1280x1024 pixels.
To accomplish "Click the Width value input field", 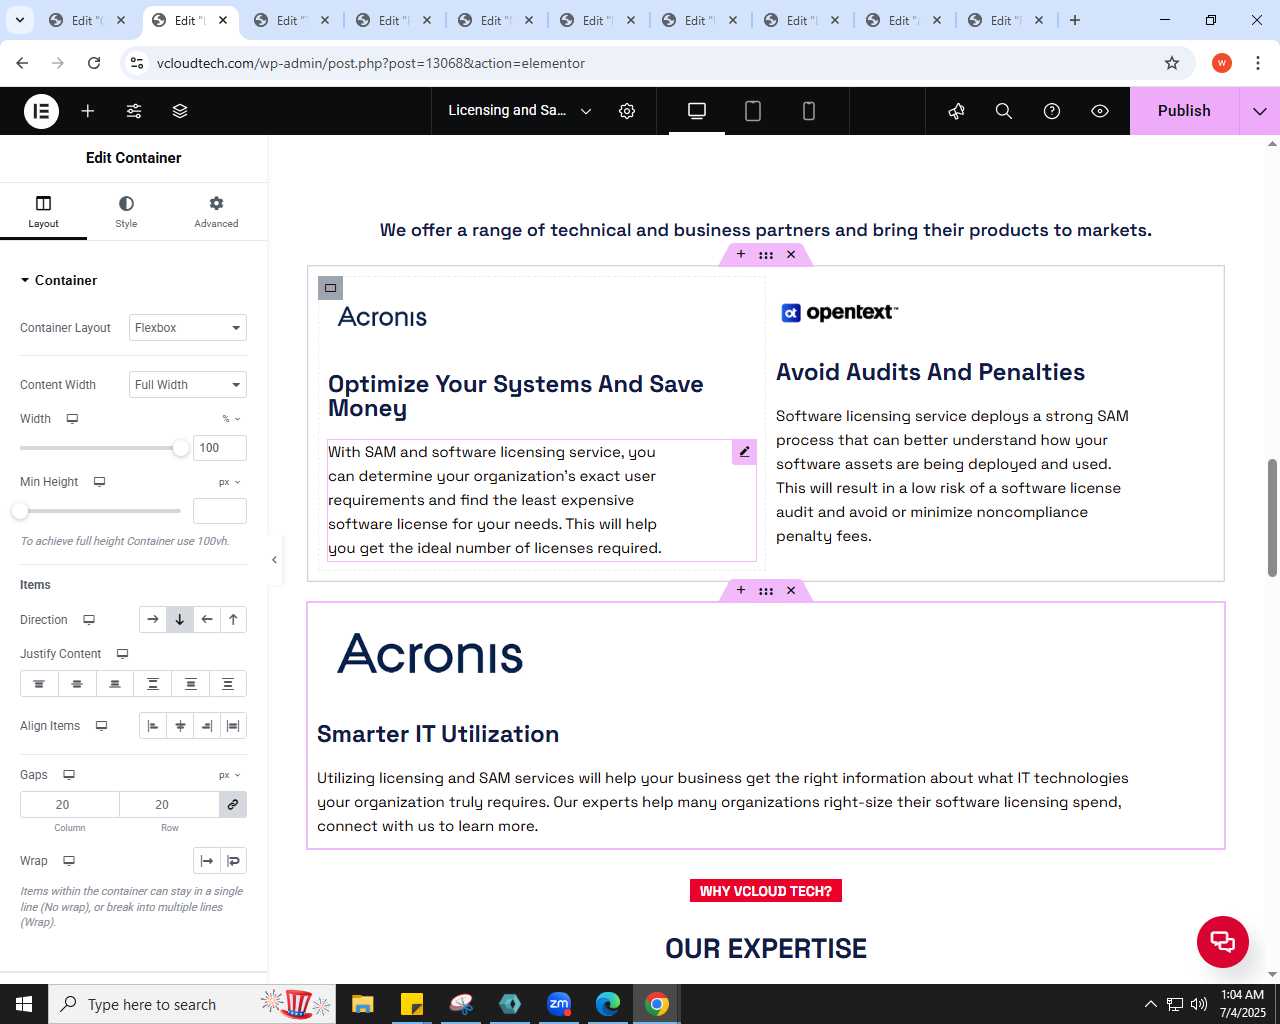I will 220,448.
